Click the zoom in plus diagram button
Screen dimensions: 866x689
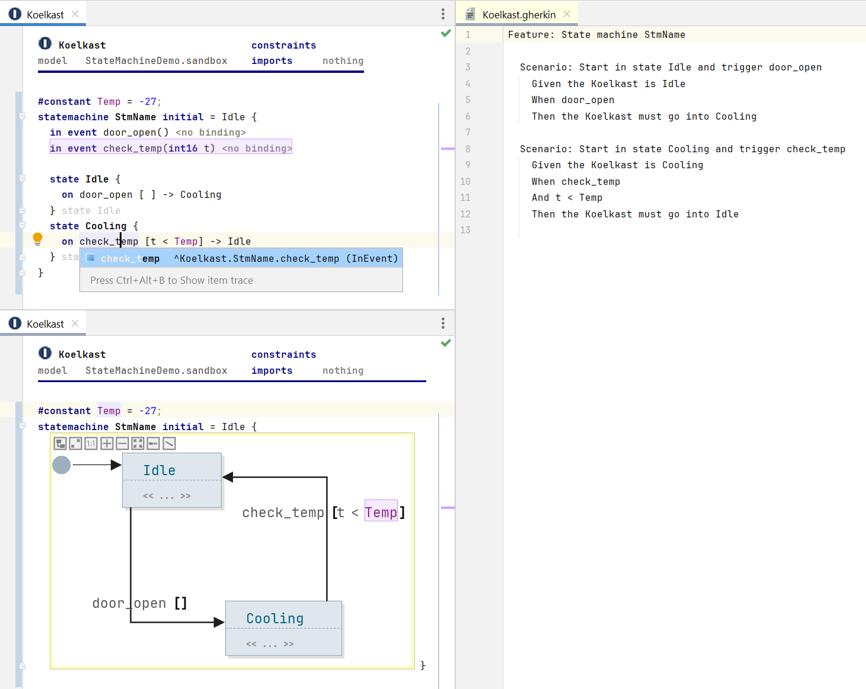(107, 443)
